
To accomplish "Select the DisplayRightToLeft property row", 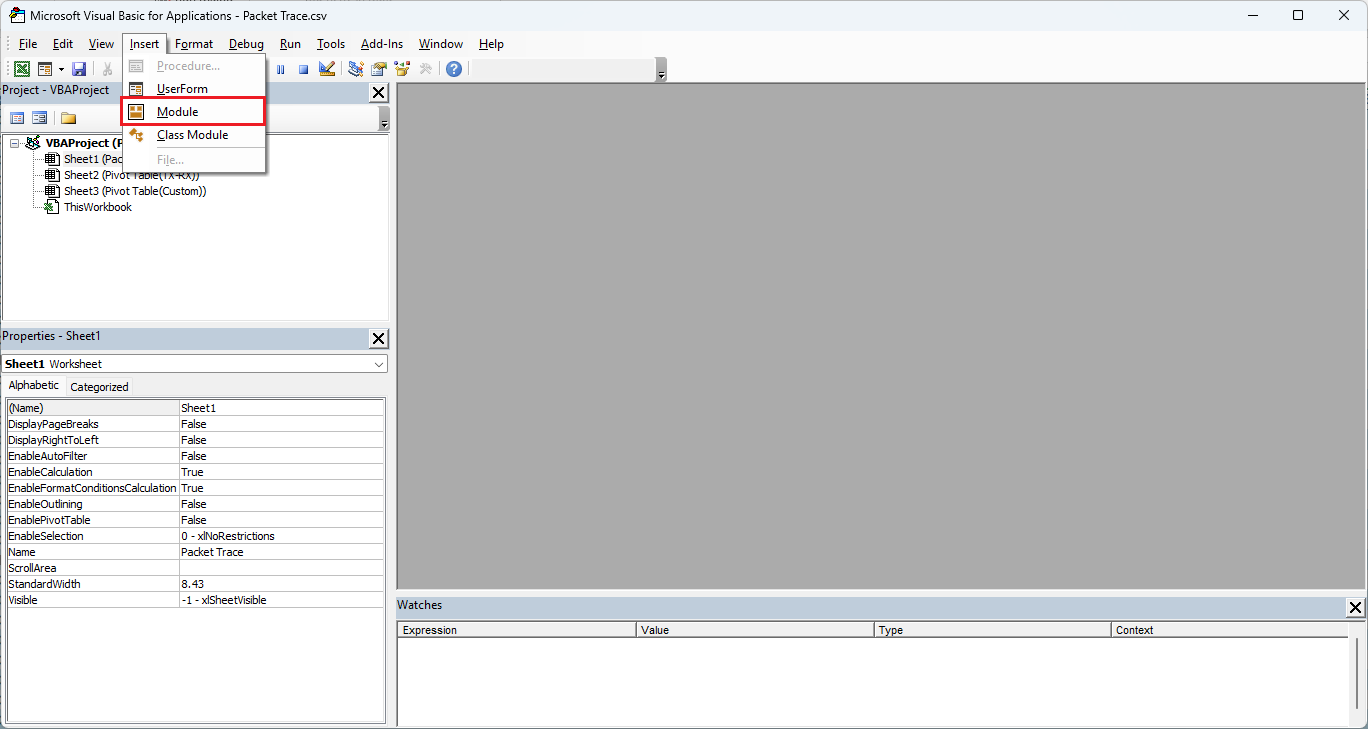I will (195, 440).
